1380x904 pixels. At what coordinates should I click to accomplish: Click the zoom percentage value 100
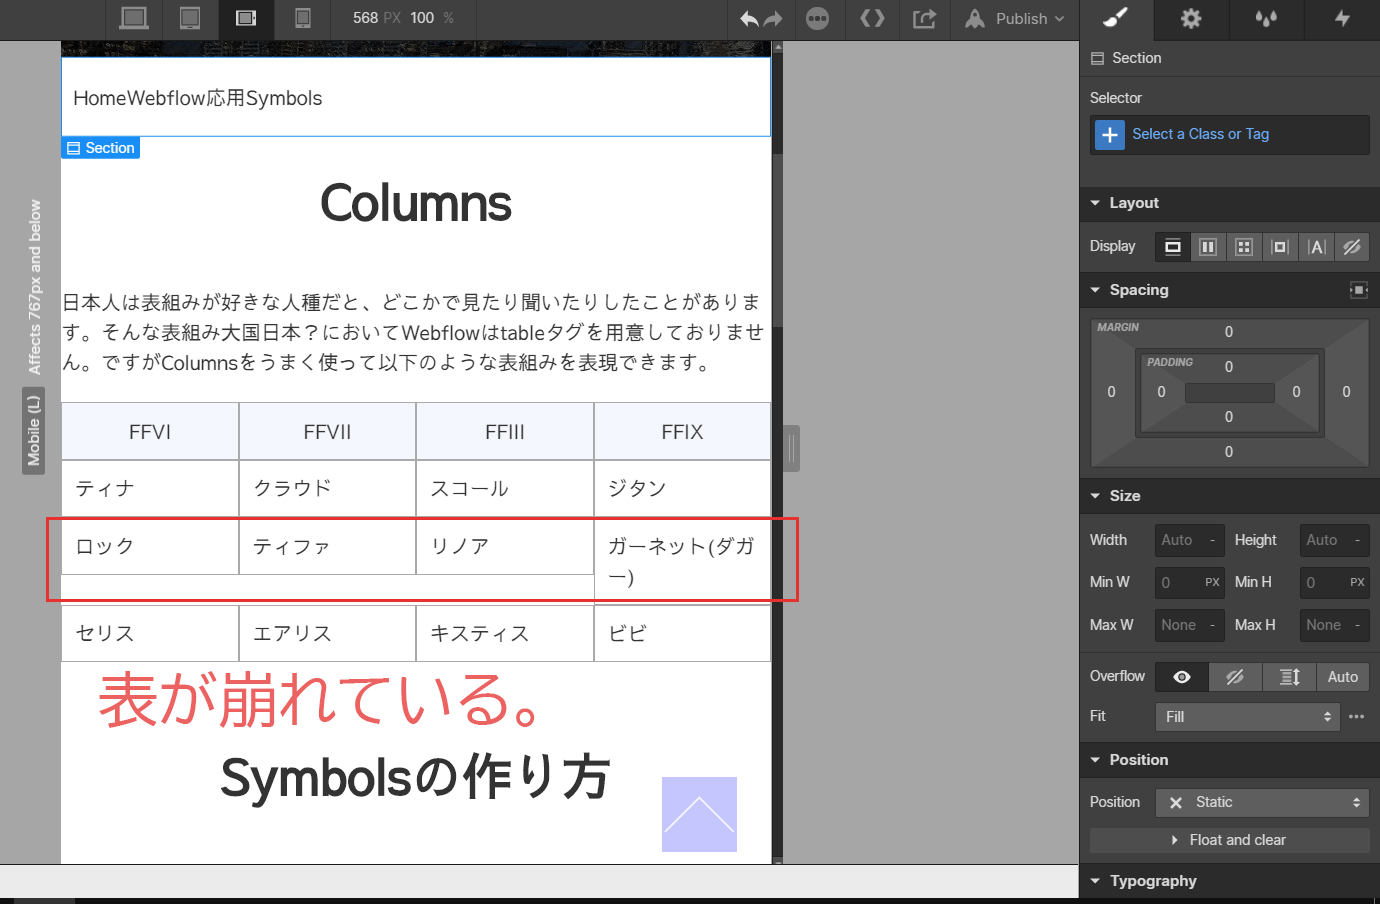tap(422, 18)
